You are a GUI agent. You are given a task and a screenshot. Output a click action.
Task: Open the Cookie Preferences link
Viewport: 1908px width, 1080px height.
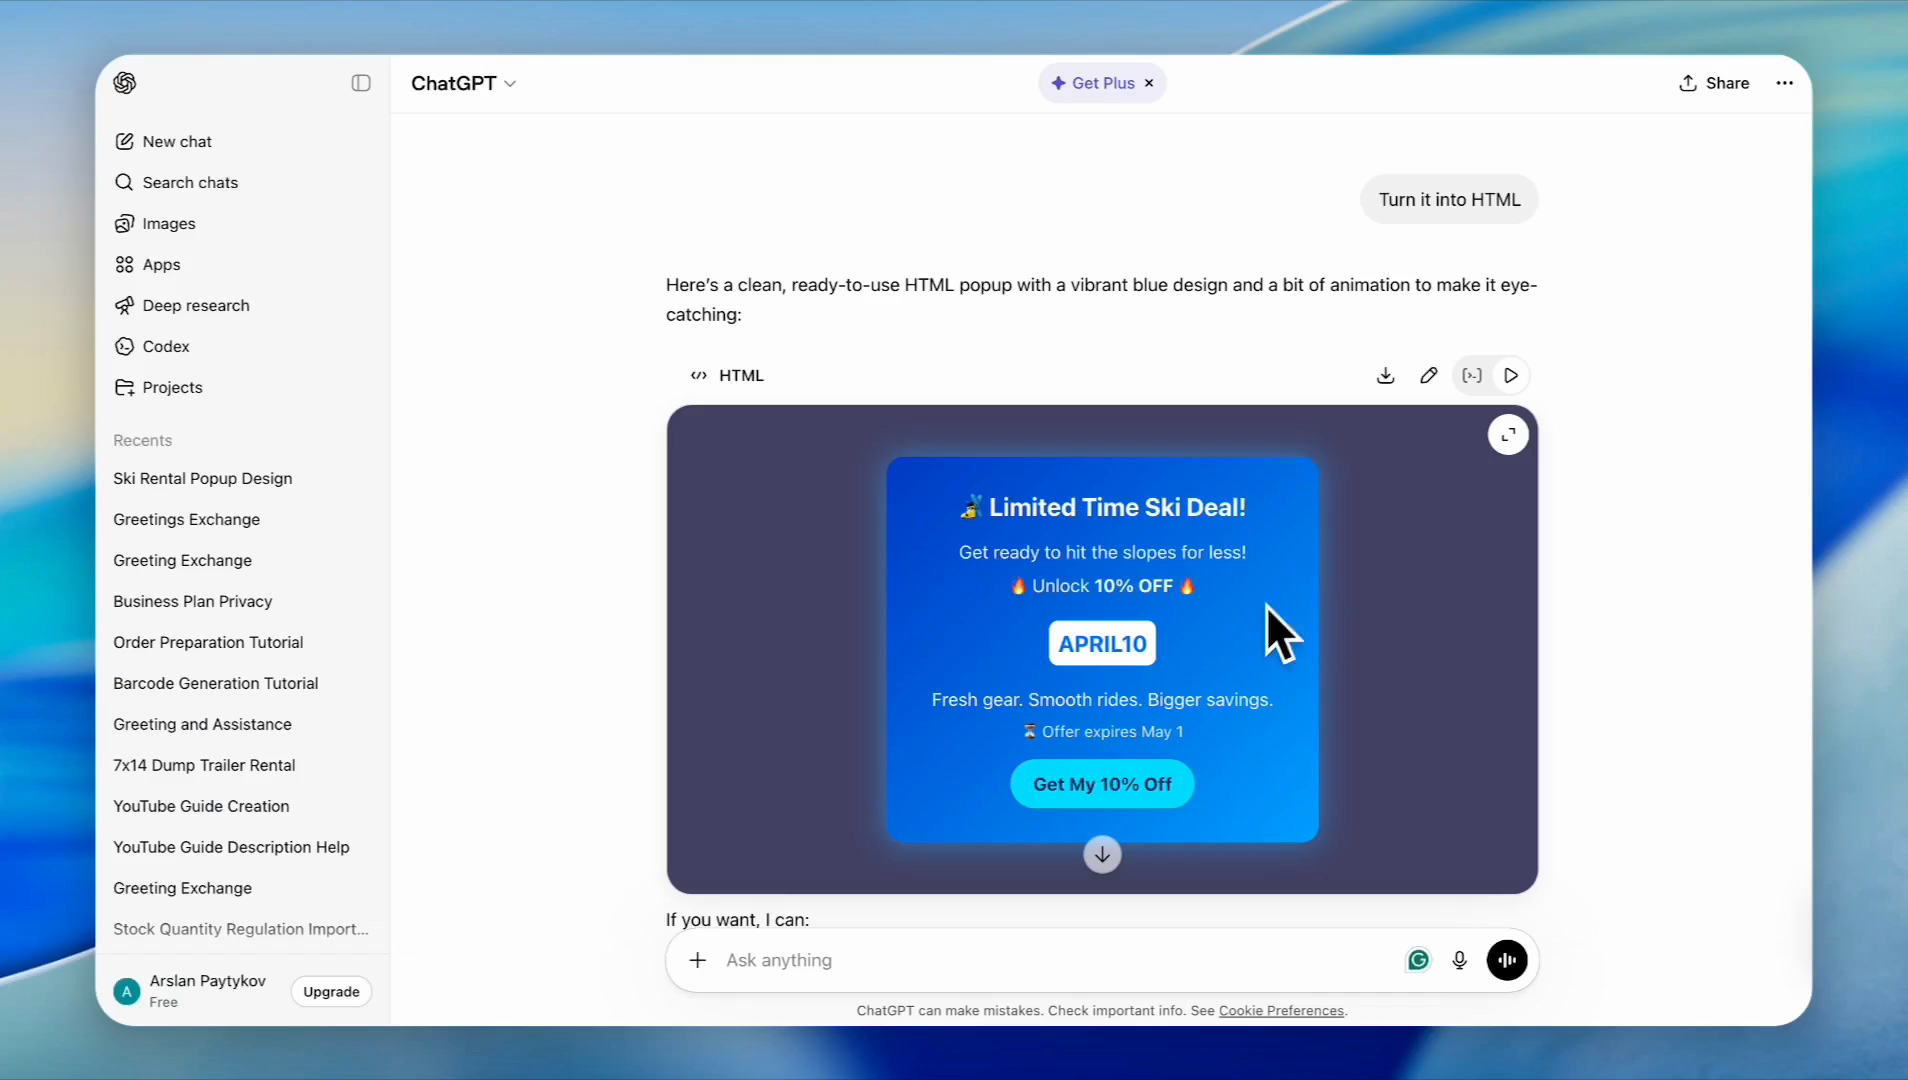point(1281,1011)
